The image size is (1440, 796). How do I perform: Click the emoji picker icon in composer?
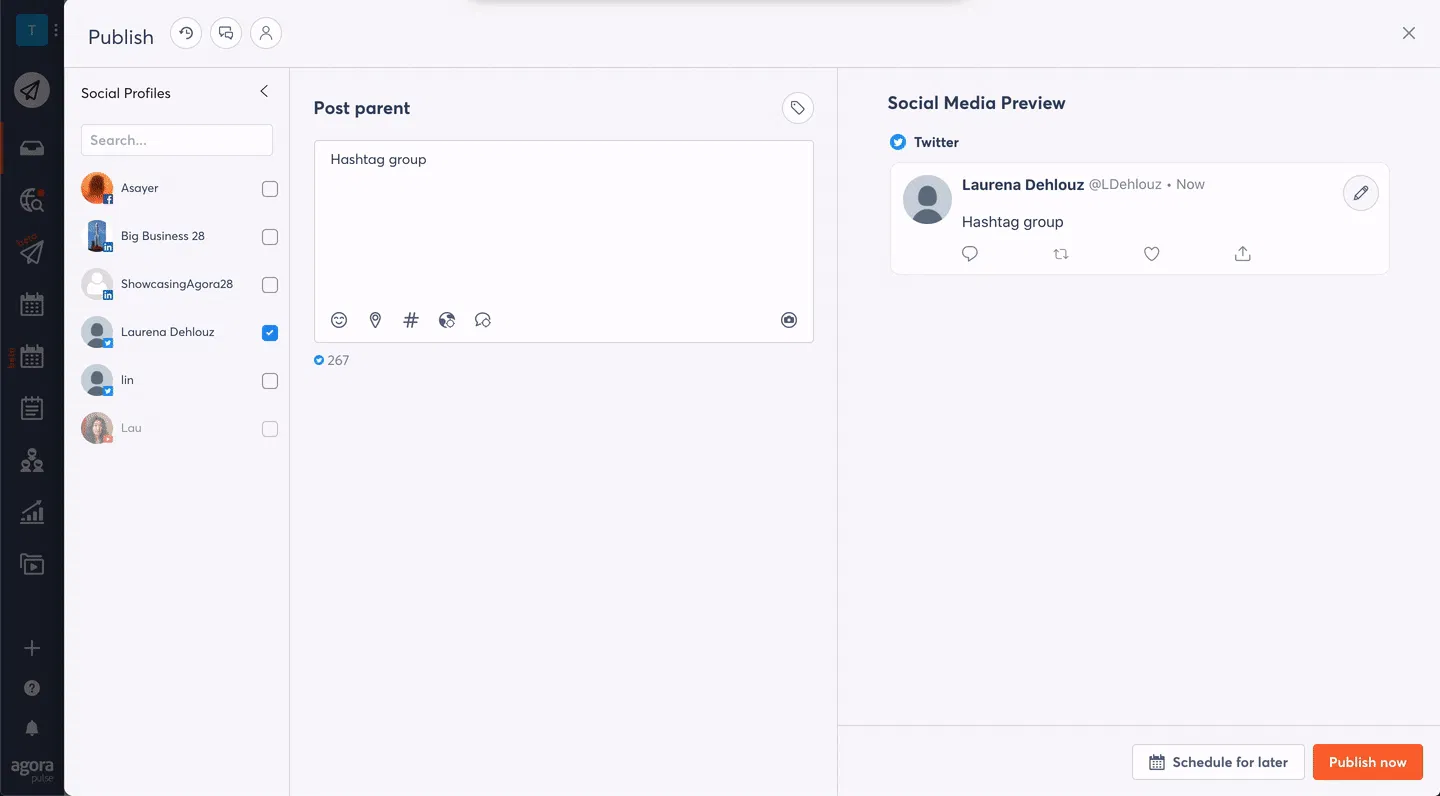pos(339,320)
